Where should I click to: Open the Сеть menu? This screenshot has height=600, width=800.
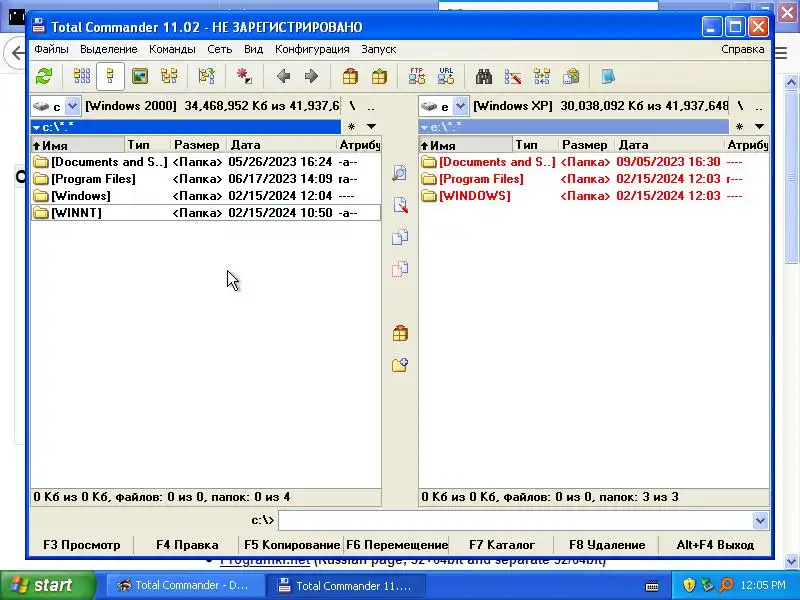click(x=219, y=49)
